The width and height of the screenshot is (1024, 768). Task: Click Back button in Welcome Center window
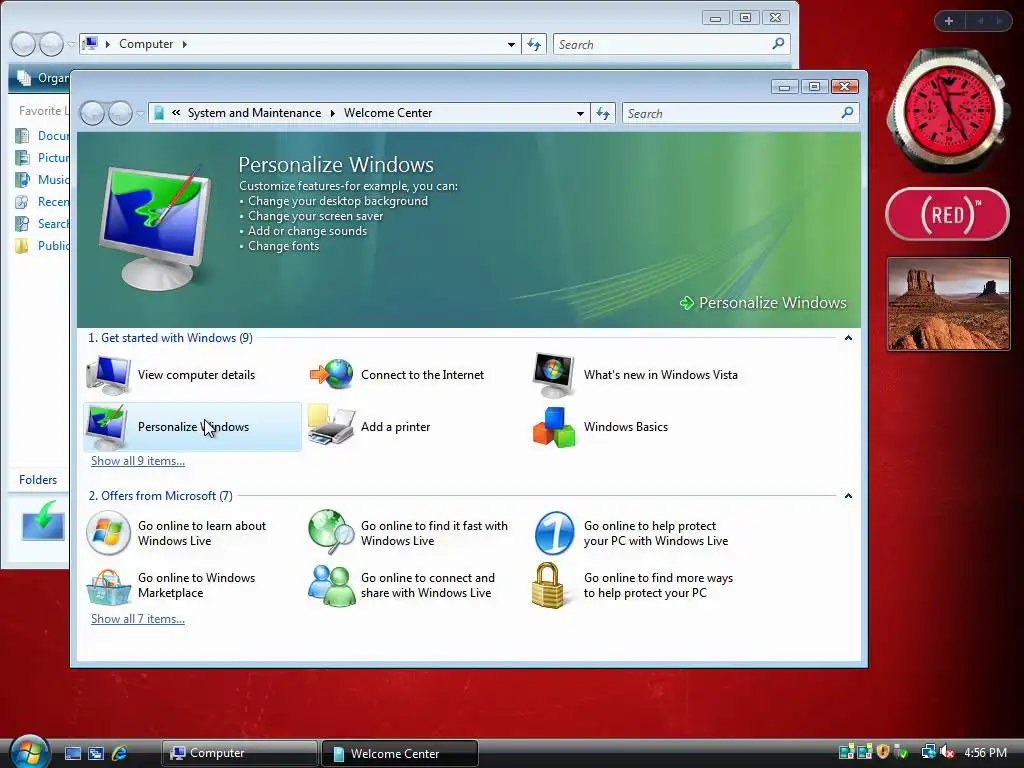click(x=92, y=114)
